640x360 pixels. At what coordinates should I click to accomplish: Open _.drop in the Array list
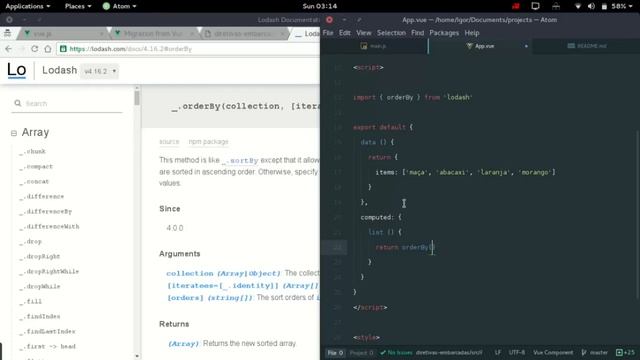click(30, 242)
